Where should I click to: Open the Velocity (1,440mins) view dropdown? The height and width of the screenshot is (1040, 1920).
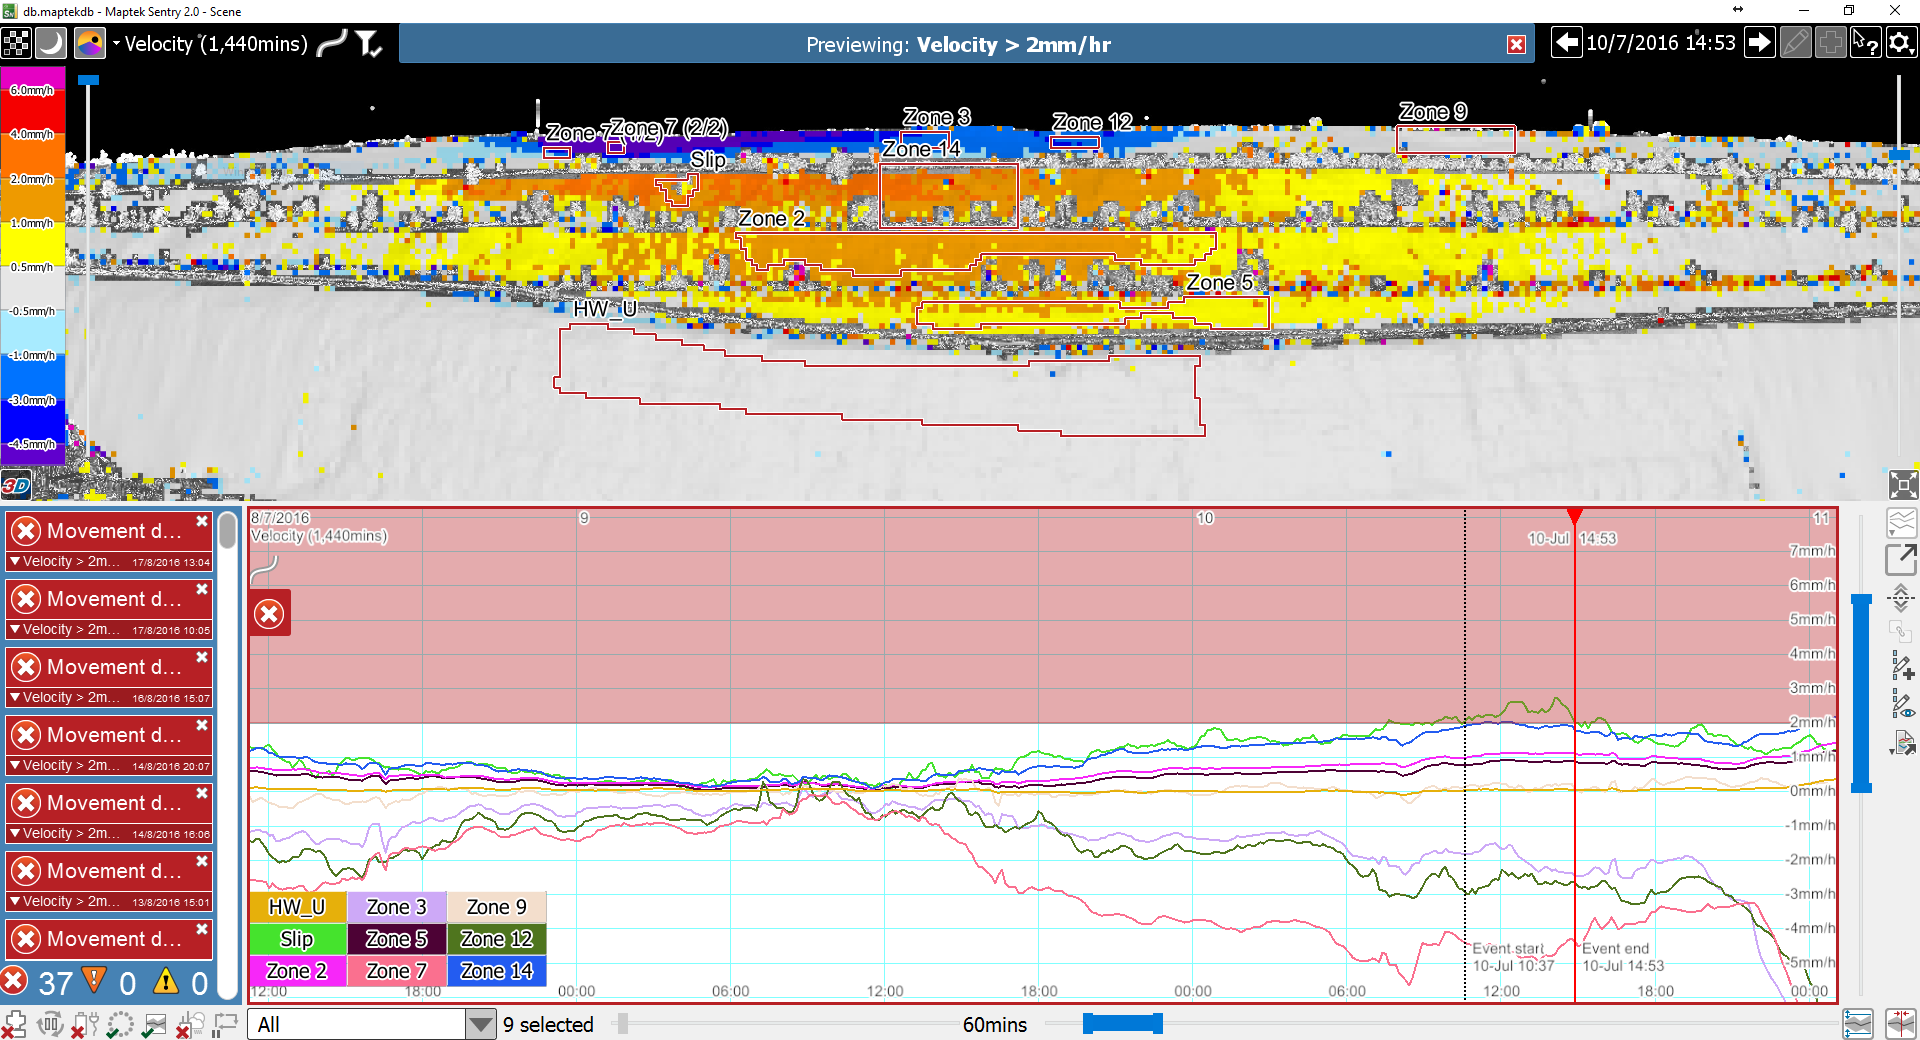click(x=210, y=44)
